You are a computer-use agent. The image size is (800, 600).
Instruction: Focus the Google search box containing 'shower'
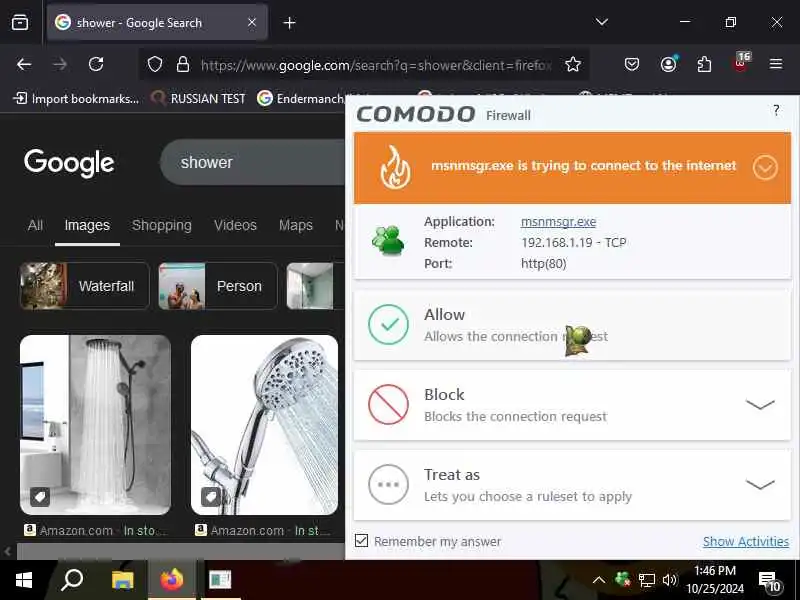pyautogui.click(x=253, y=162)
